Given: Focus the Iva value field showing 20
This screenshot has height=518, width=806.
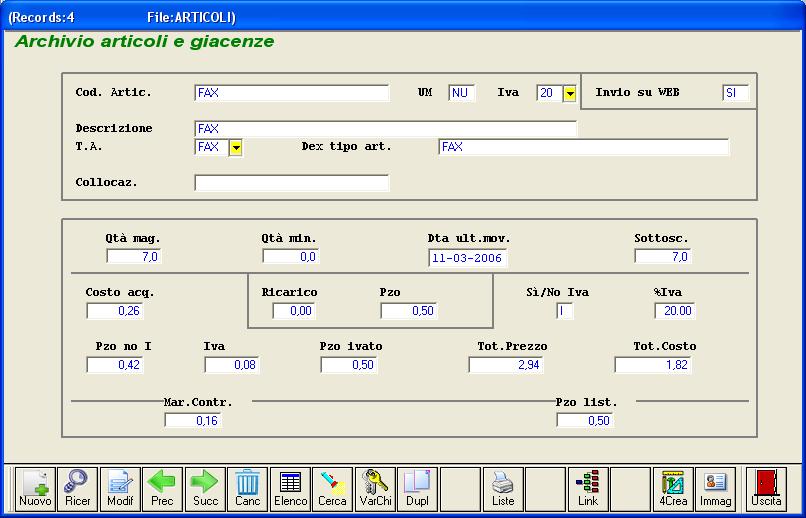Looking at the screenshot, I should click(549, 93).
